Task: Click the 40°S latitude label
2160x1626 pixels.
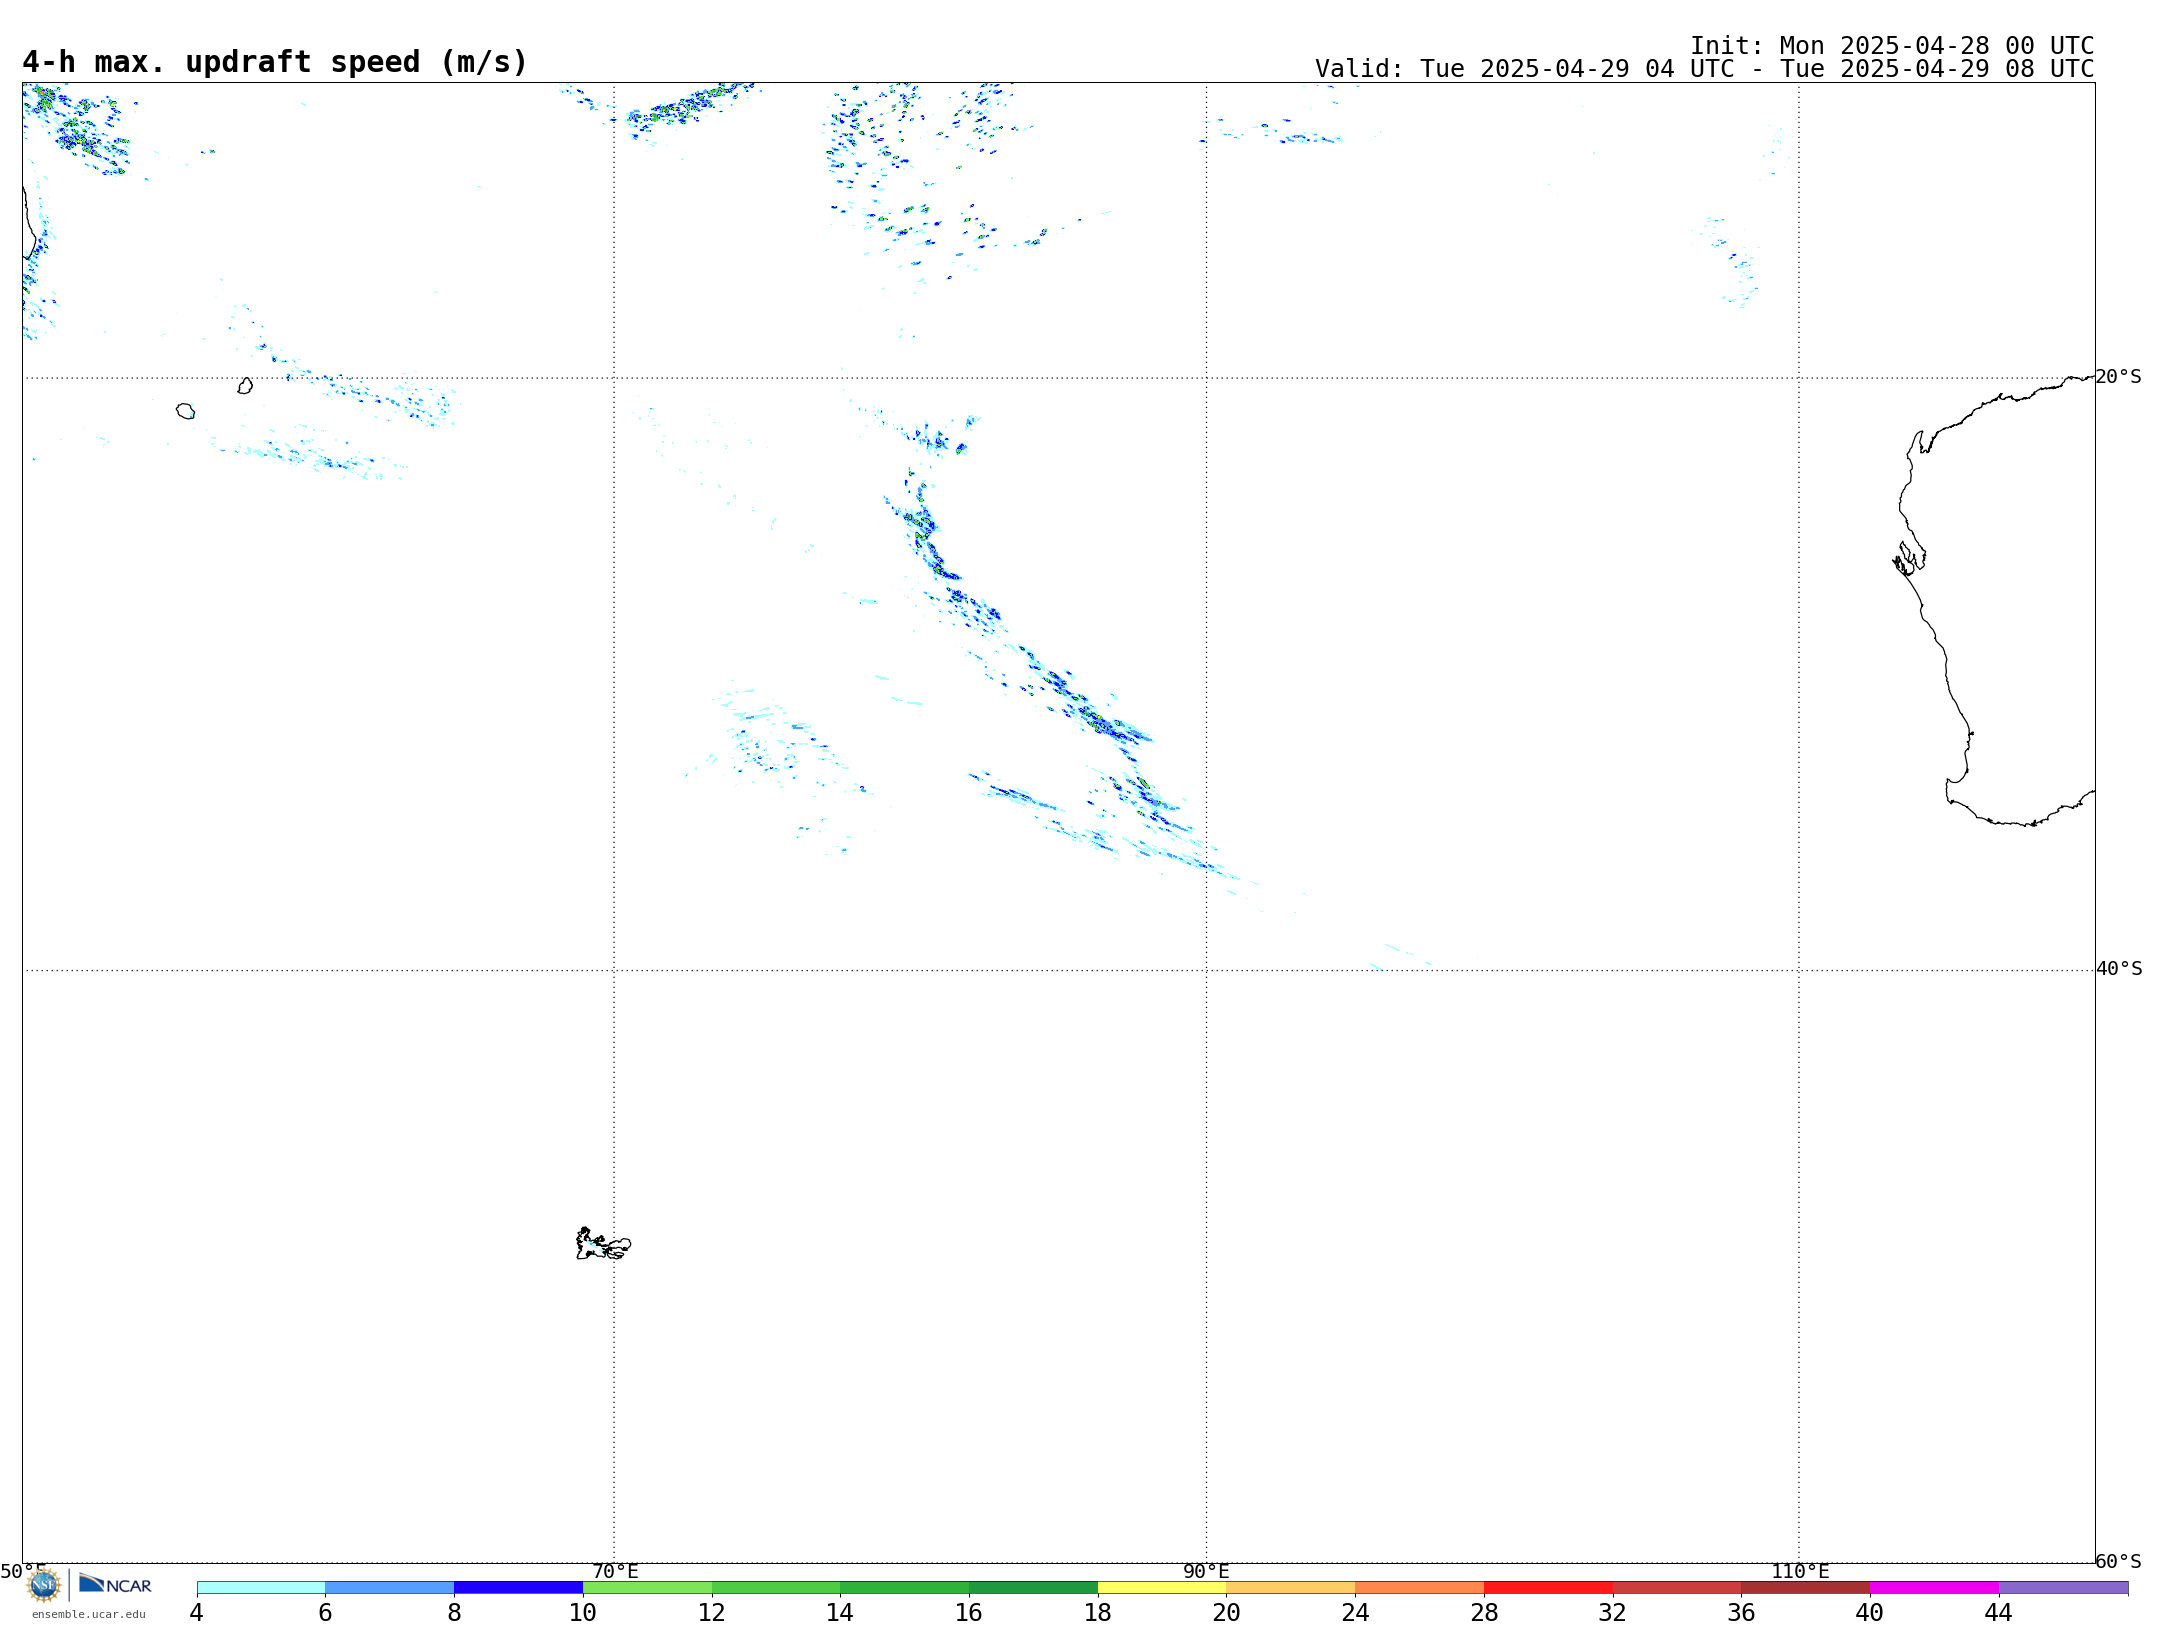Action: (x=2119, y=969)
